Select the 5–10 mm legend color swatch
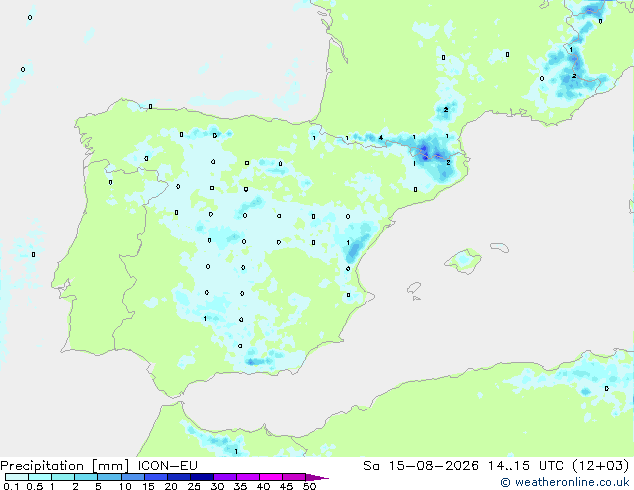Screen dimensions: 634x490 pos(109,477)
